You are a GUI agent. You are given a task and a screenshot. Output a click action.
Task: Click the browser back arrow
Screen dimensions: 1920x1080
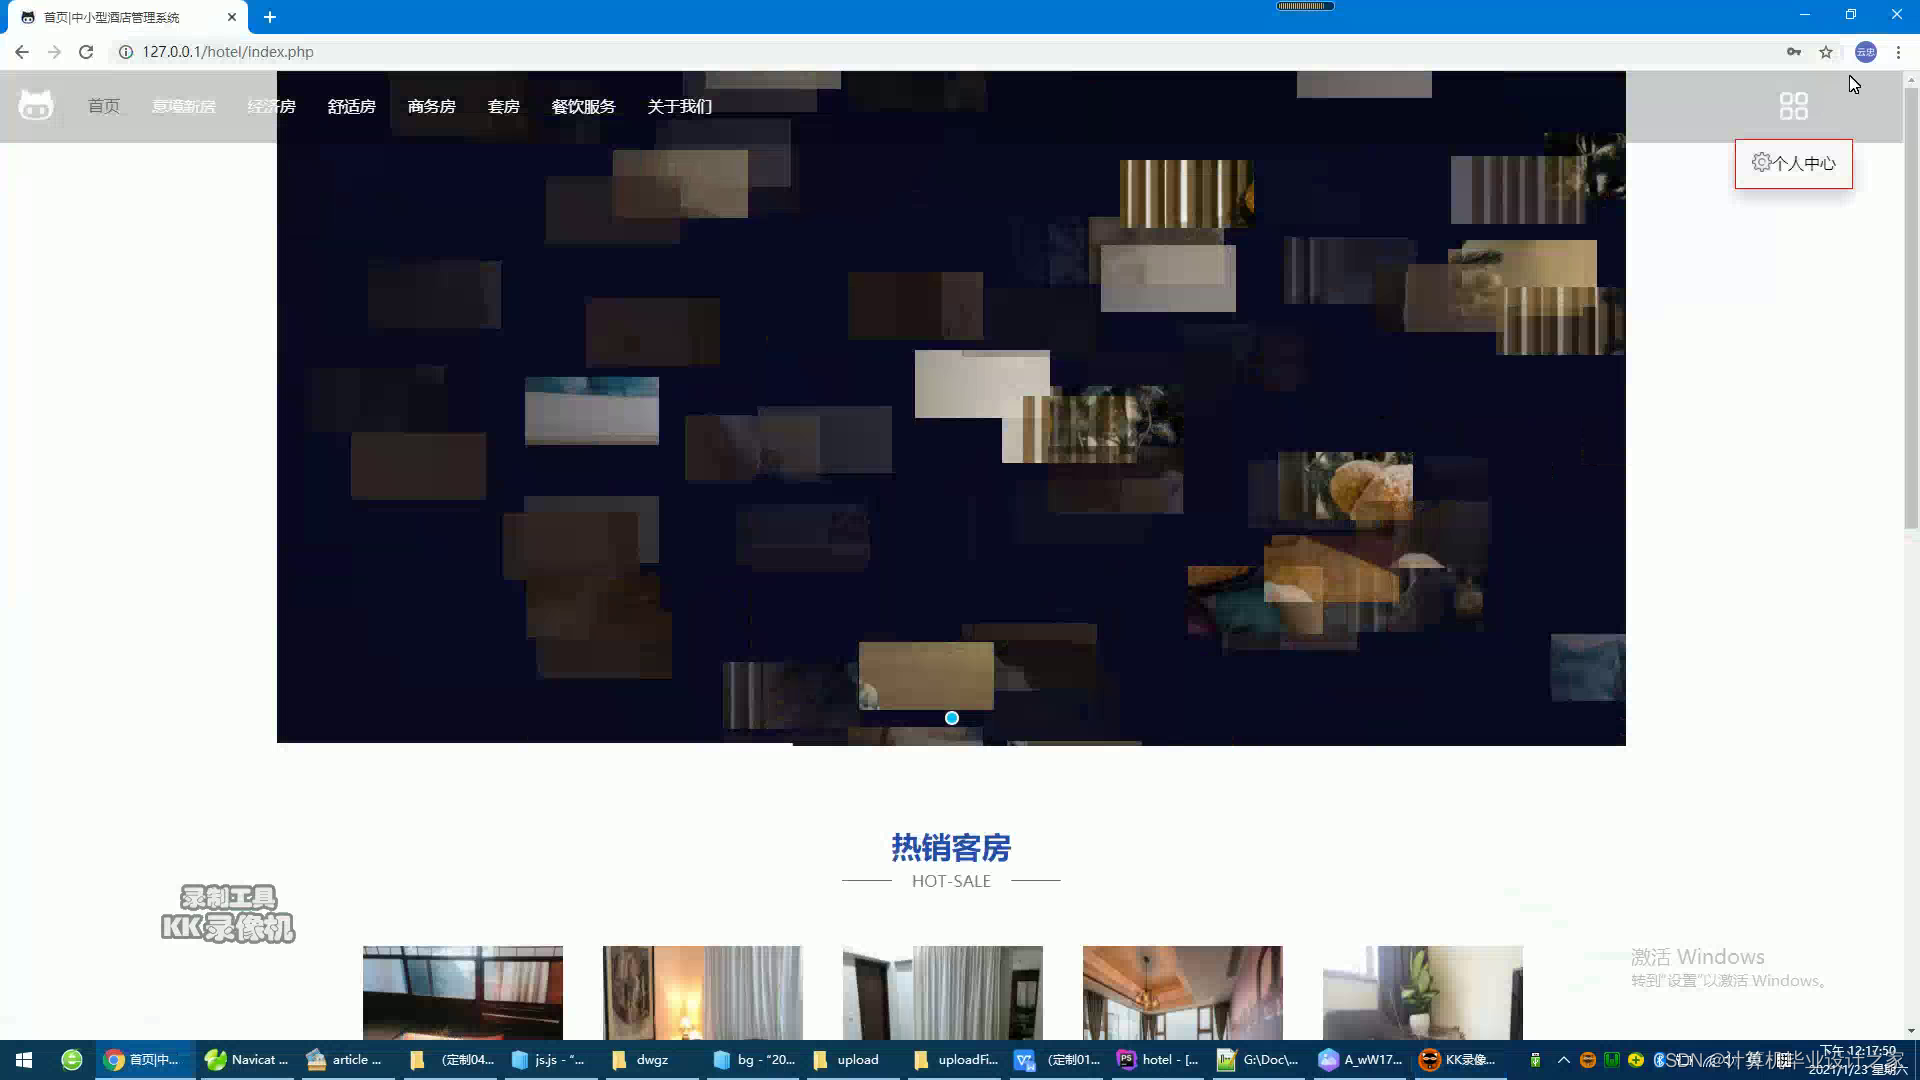point(22,52)
